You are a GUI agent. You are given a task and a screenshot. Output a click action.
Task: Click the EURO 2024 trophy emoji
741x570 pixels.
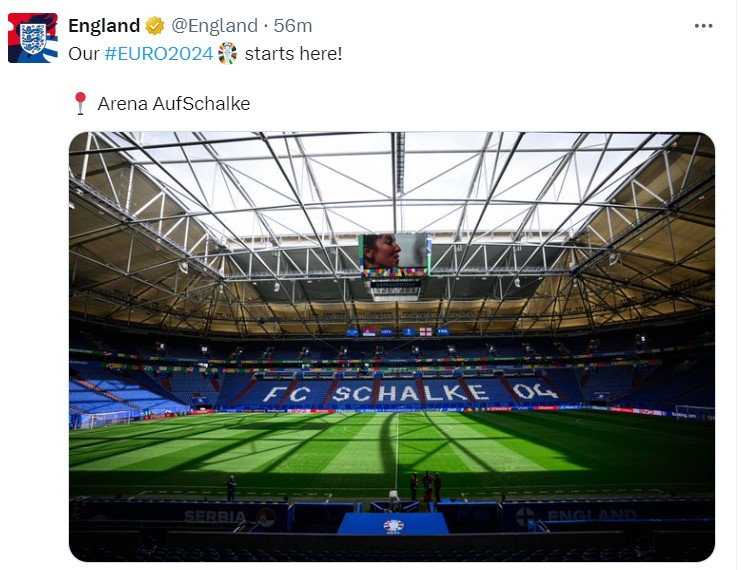pyautogui.click(x=228, y=53)
